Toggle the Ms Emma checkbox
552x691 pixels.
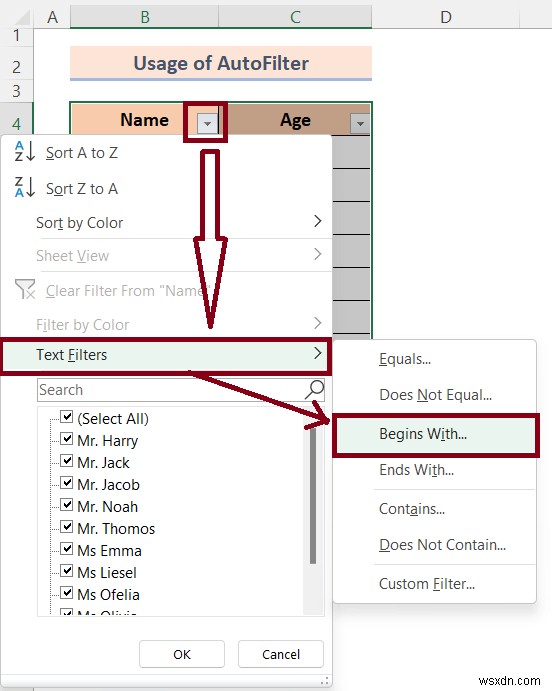pos(67,549)
